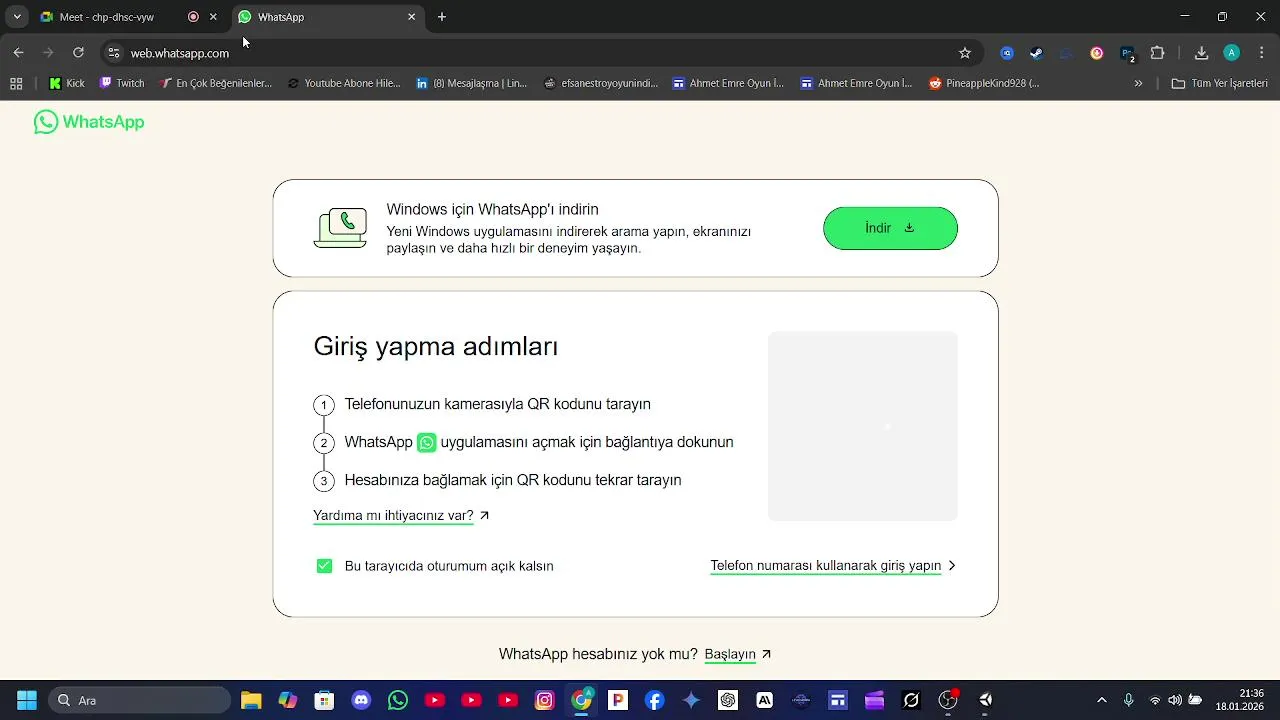Uncheck 'Bu tarayıcıda oturumum açık kalsın'
This screenshot has width=1280, height=720.
pos(324,566)
